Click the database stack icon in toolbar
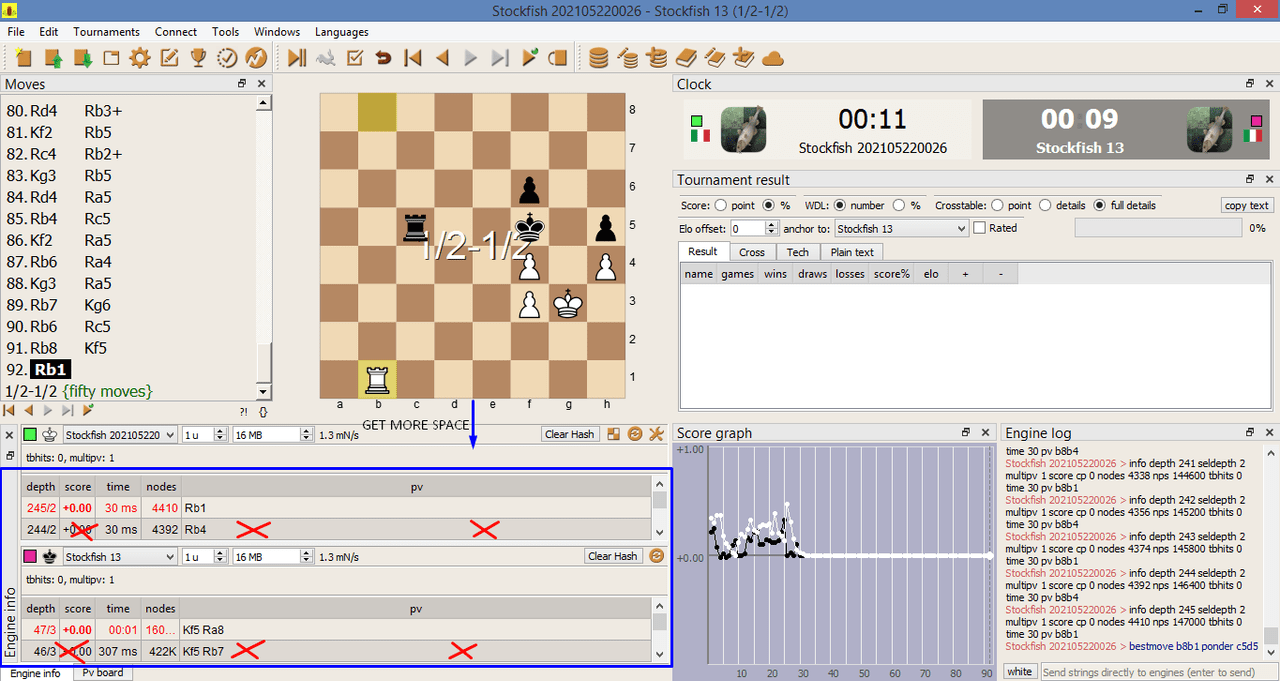The image size is (1280, 681). 599,58
